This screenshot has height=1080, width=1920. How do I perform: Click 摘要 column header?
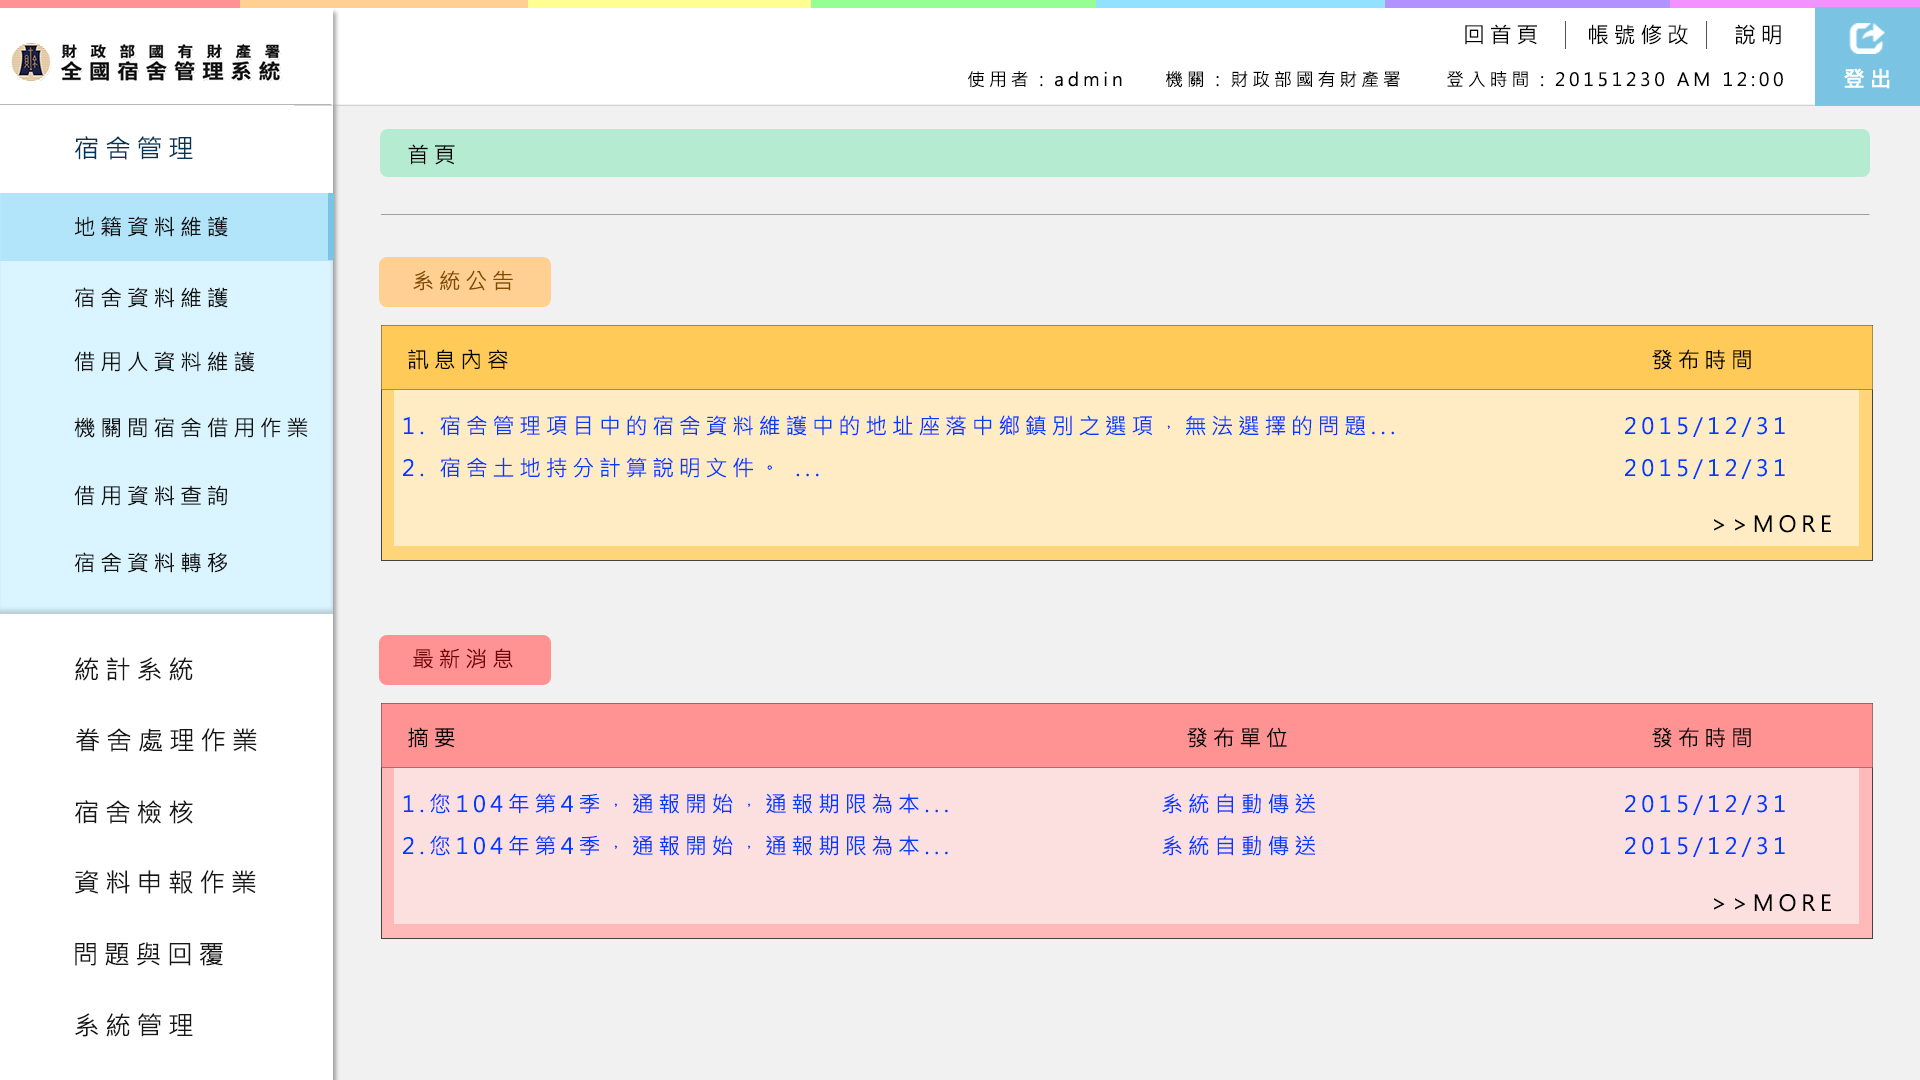click(x=432, y=738)
